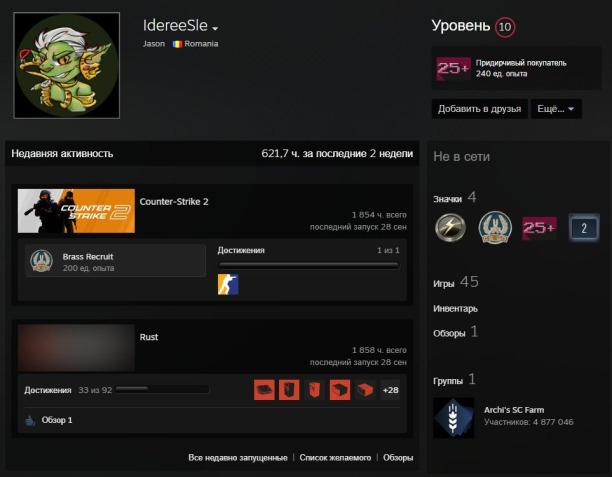
Task: Click the first Rust achievement icon
Action: pyautogui.click(x=264, y=390)
